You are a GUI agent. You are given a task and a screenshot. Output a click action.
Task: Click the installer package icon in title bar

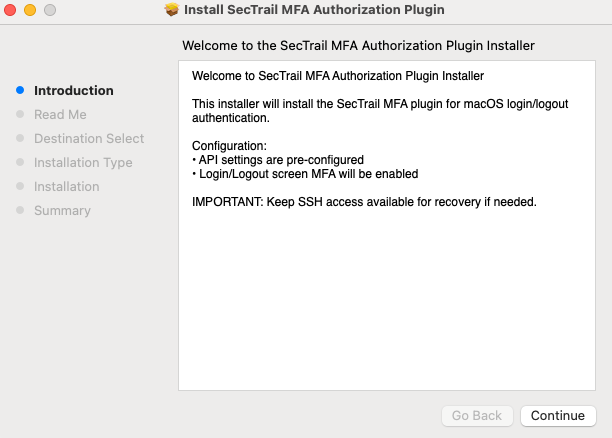tap(172, 9)
